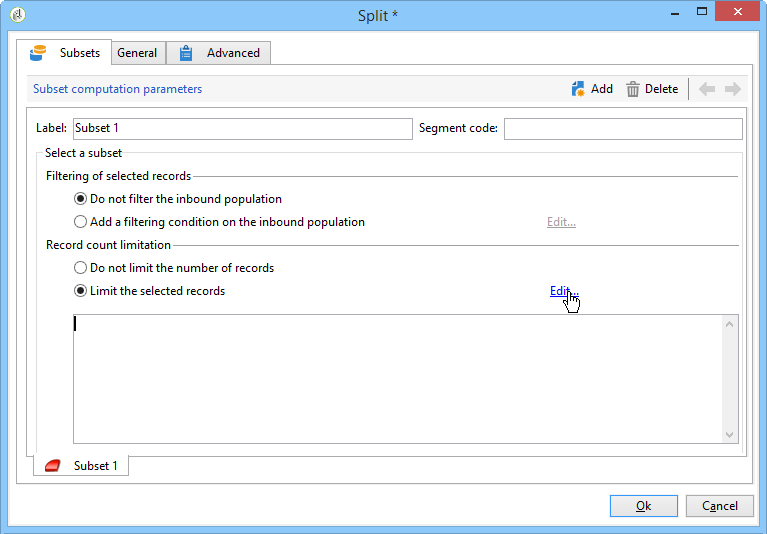Click the Record count limitation heading

(108, 245)
